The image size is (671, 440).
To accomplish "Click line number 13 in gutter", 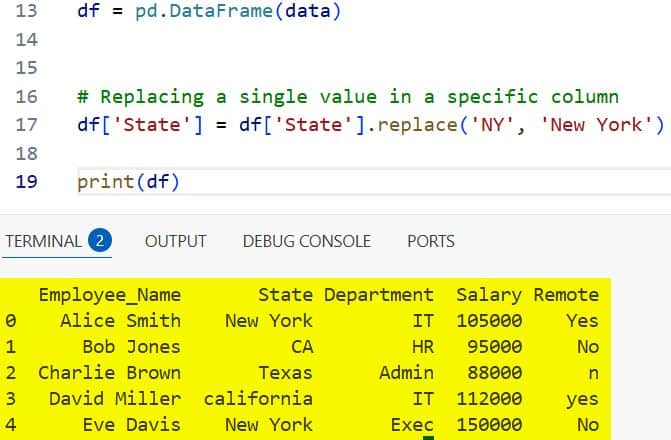I will pyautogui.click(x=27, y=11).
